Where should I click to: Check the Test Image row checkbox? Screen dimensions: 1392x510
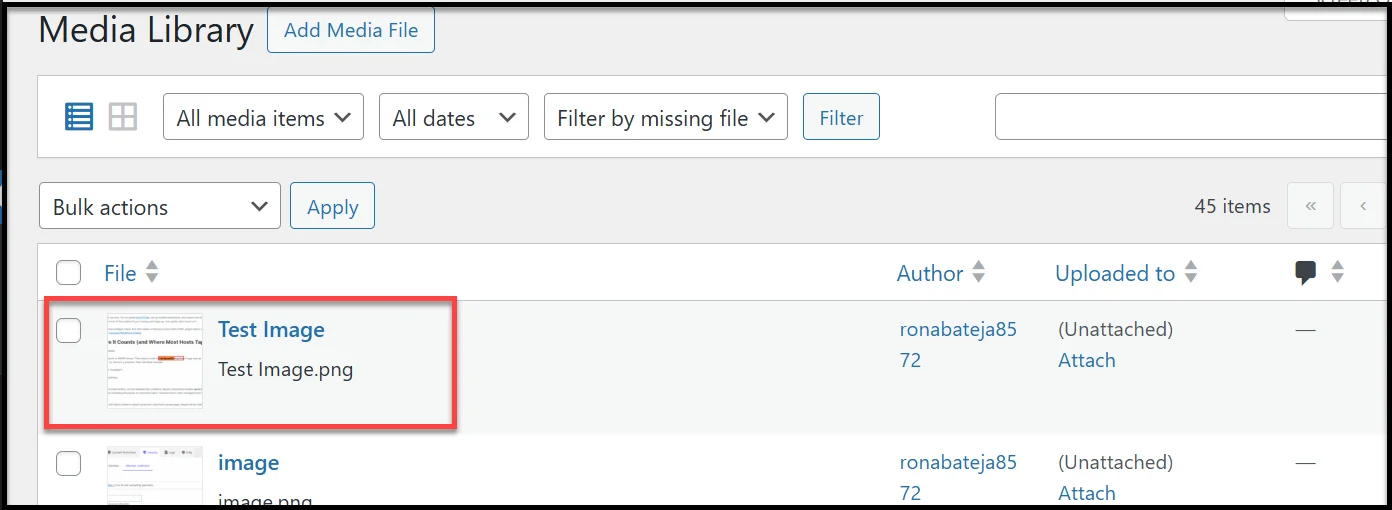tap(68, 330)
